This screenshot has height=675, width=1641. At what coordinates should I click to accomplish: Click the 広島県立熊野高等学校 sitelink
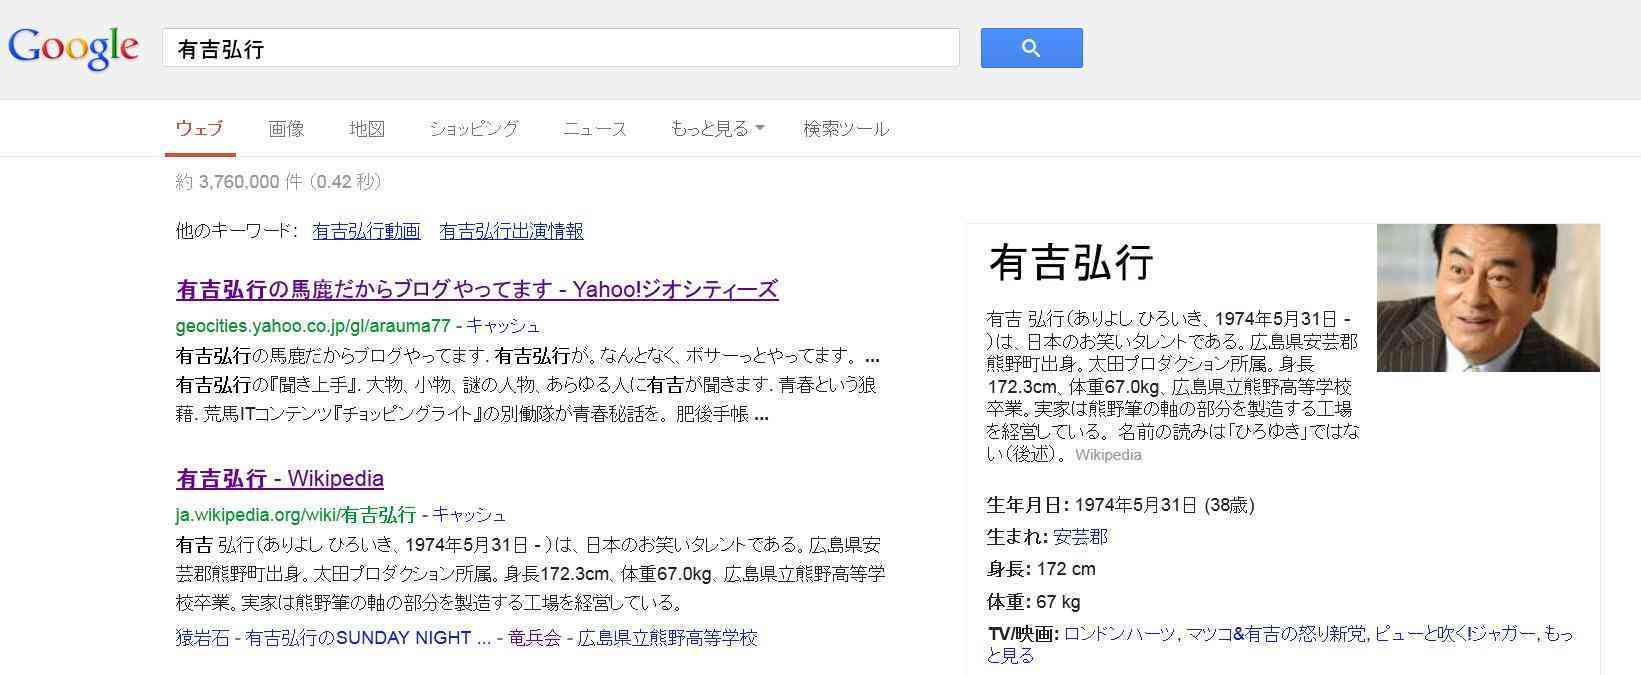point(667,638)
